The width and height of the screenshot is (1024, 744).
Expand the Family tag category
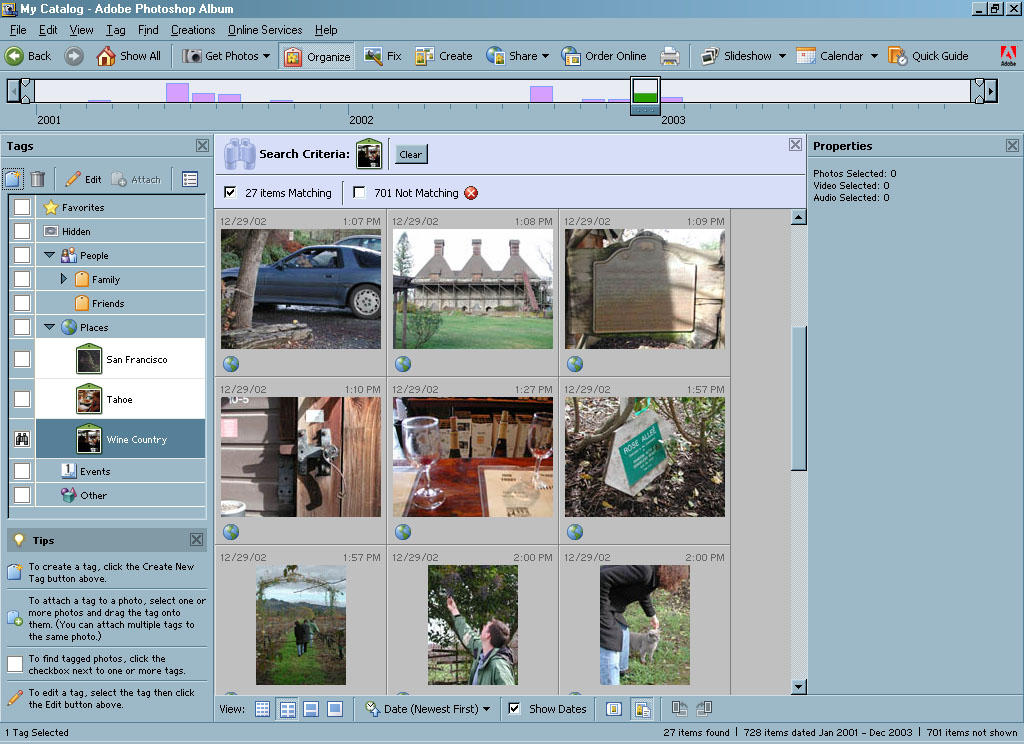(64, 279)
